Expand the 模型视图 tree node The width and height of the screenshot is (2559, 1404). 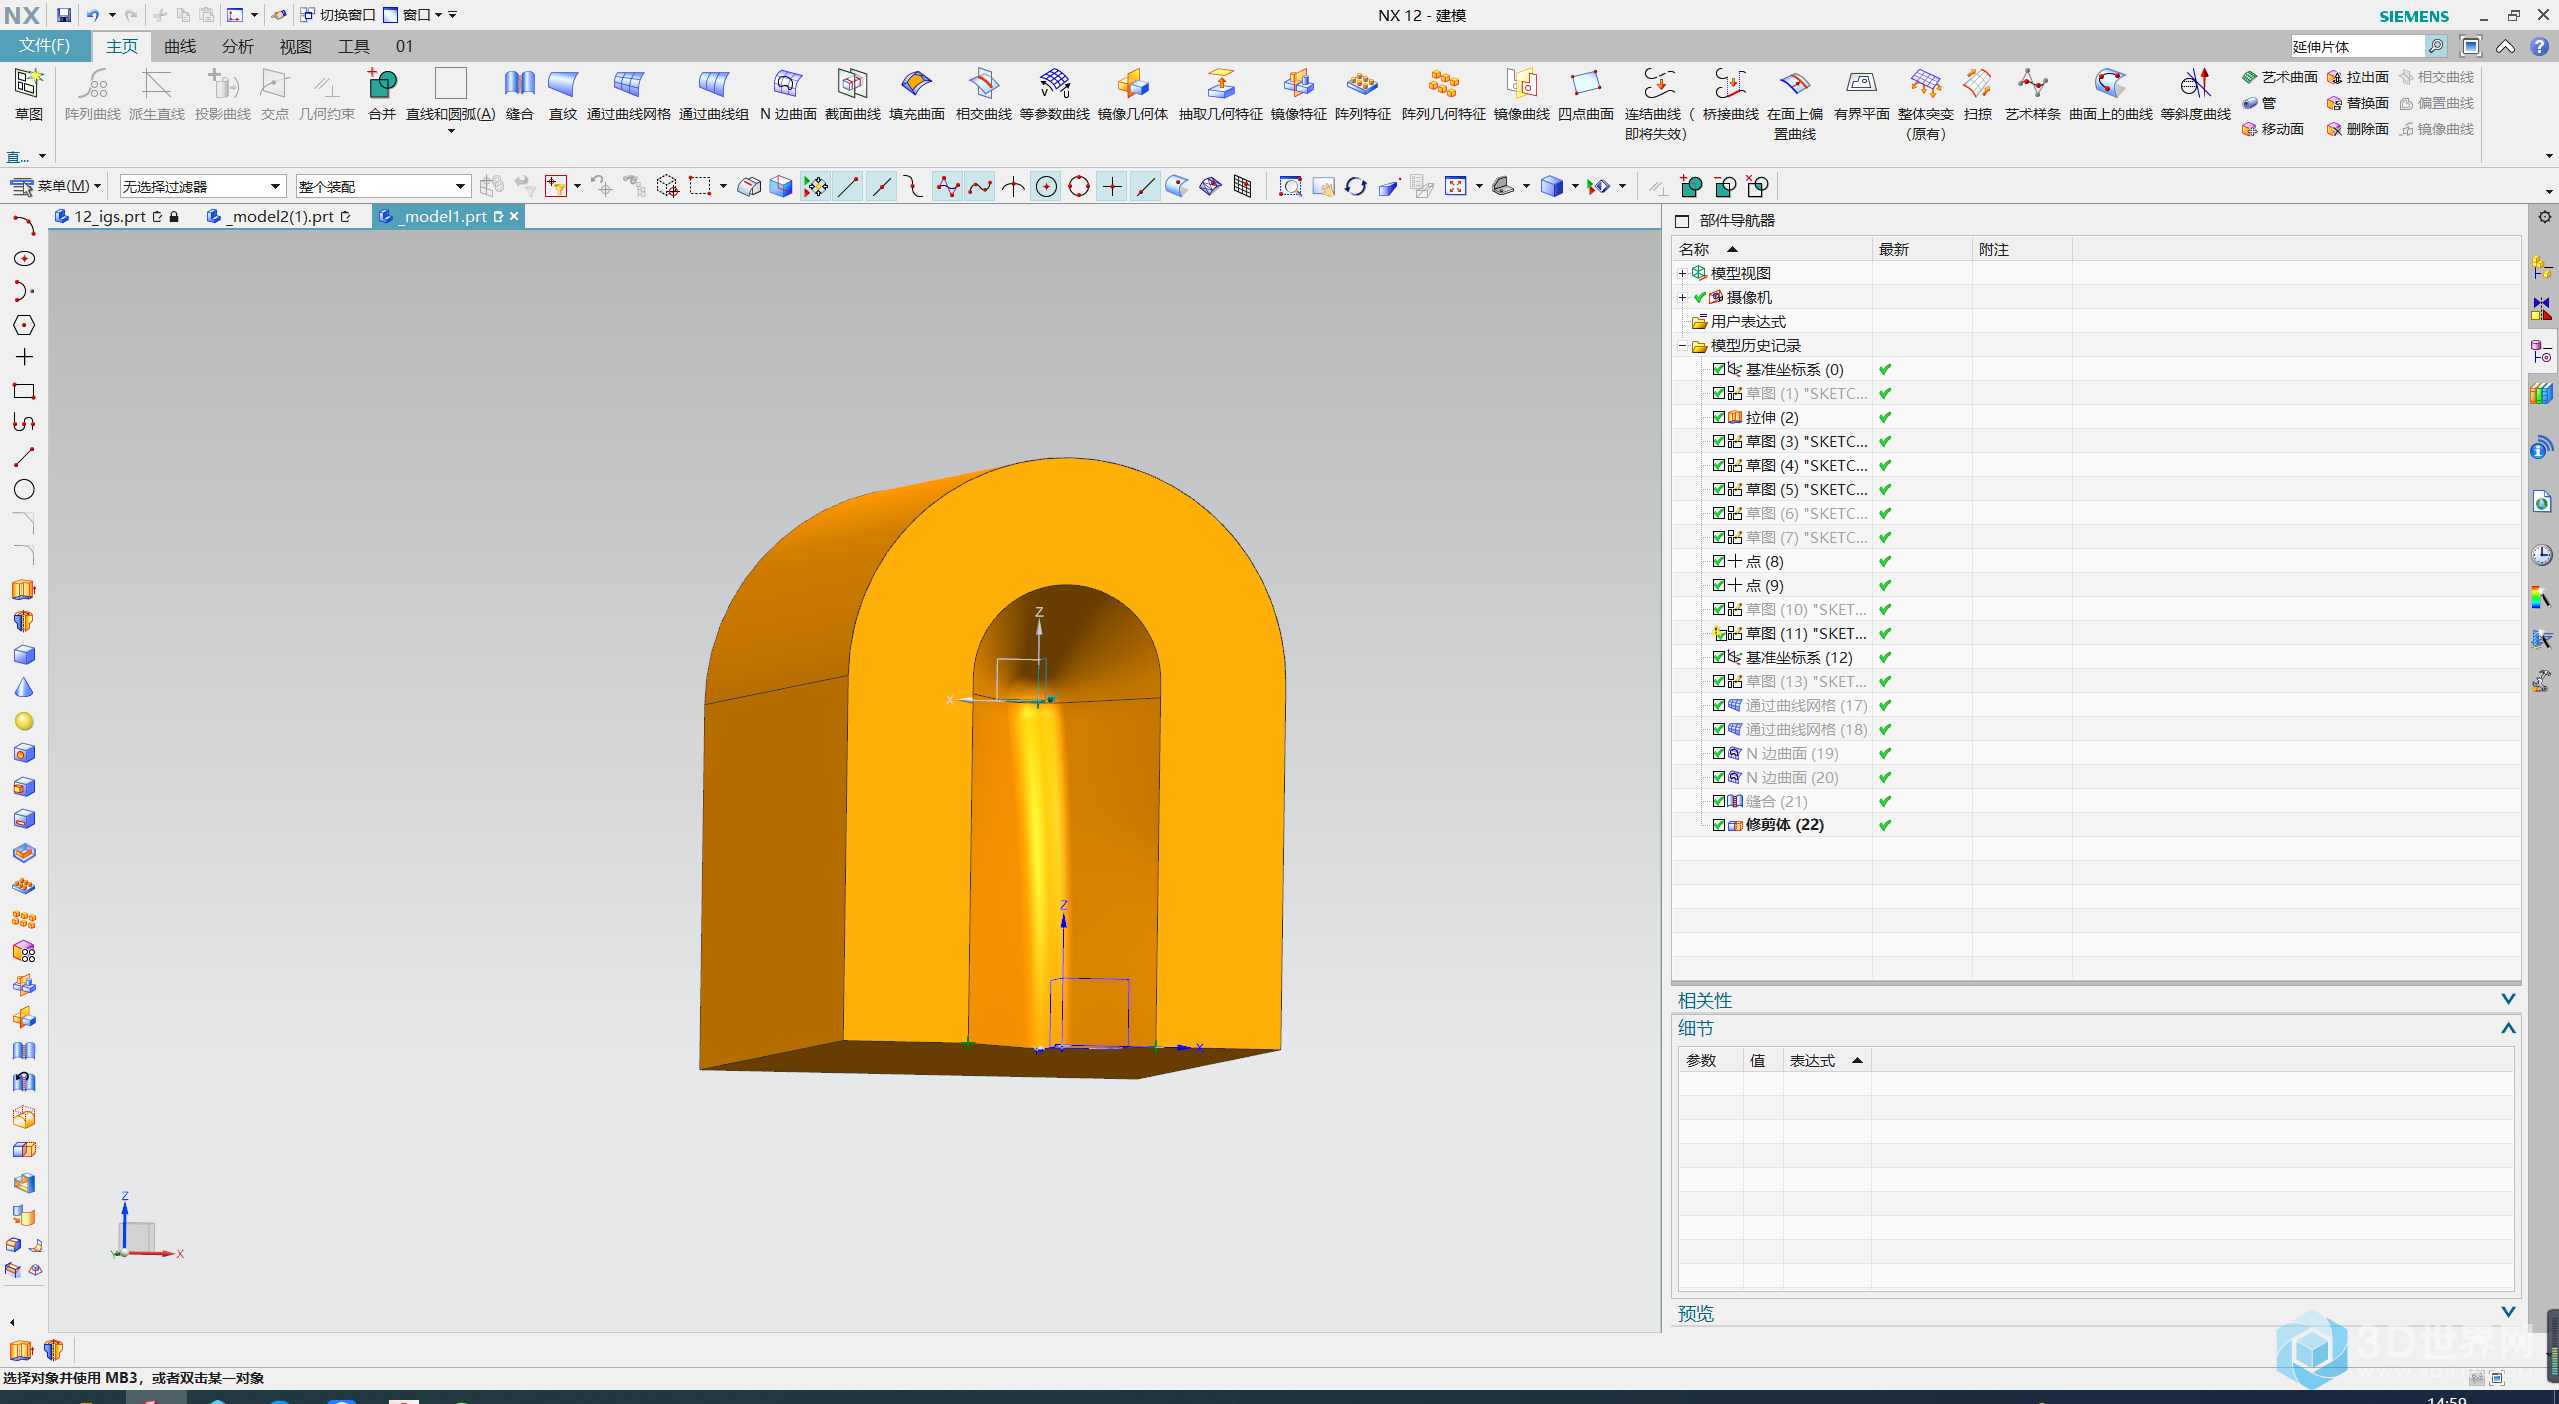(1682, 273)
